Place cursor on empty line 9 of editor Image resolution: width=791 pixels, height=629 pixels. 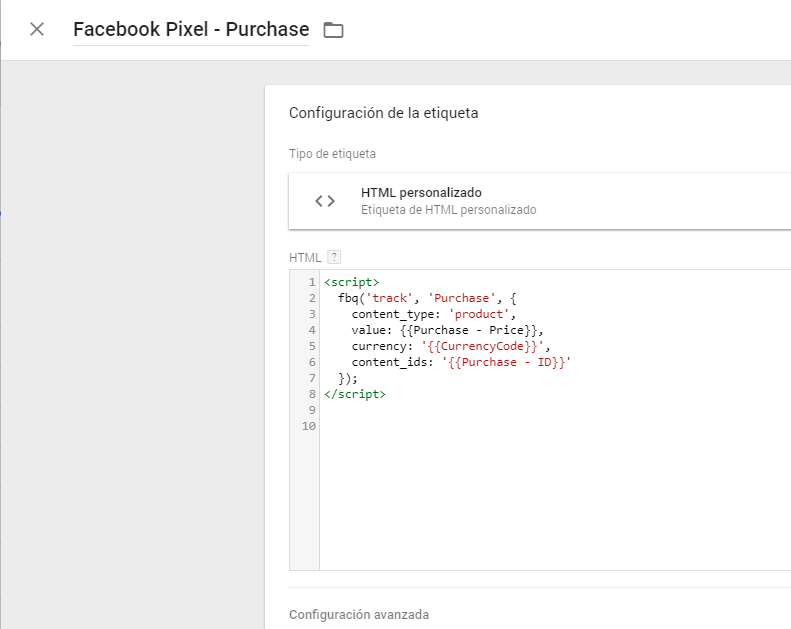(555, 410)
